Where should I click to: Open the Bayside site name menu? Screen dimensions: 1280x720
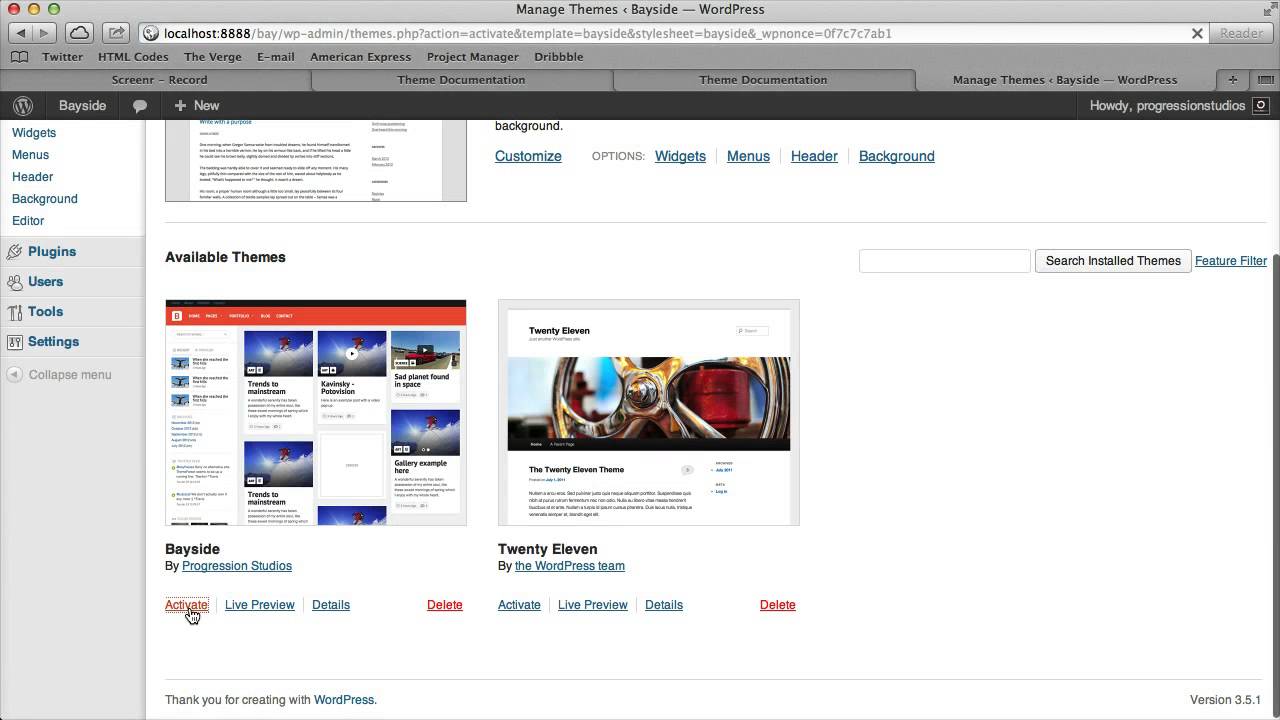(x=82, y=105)
